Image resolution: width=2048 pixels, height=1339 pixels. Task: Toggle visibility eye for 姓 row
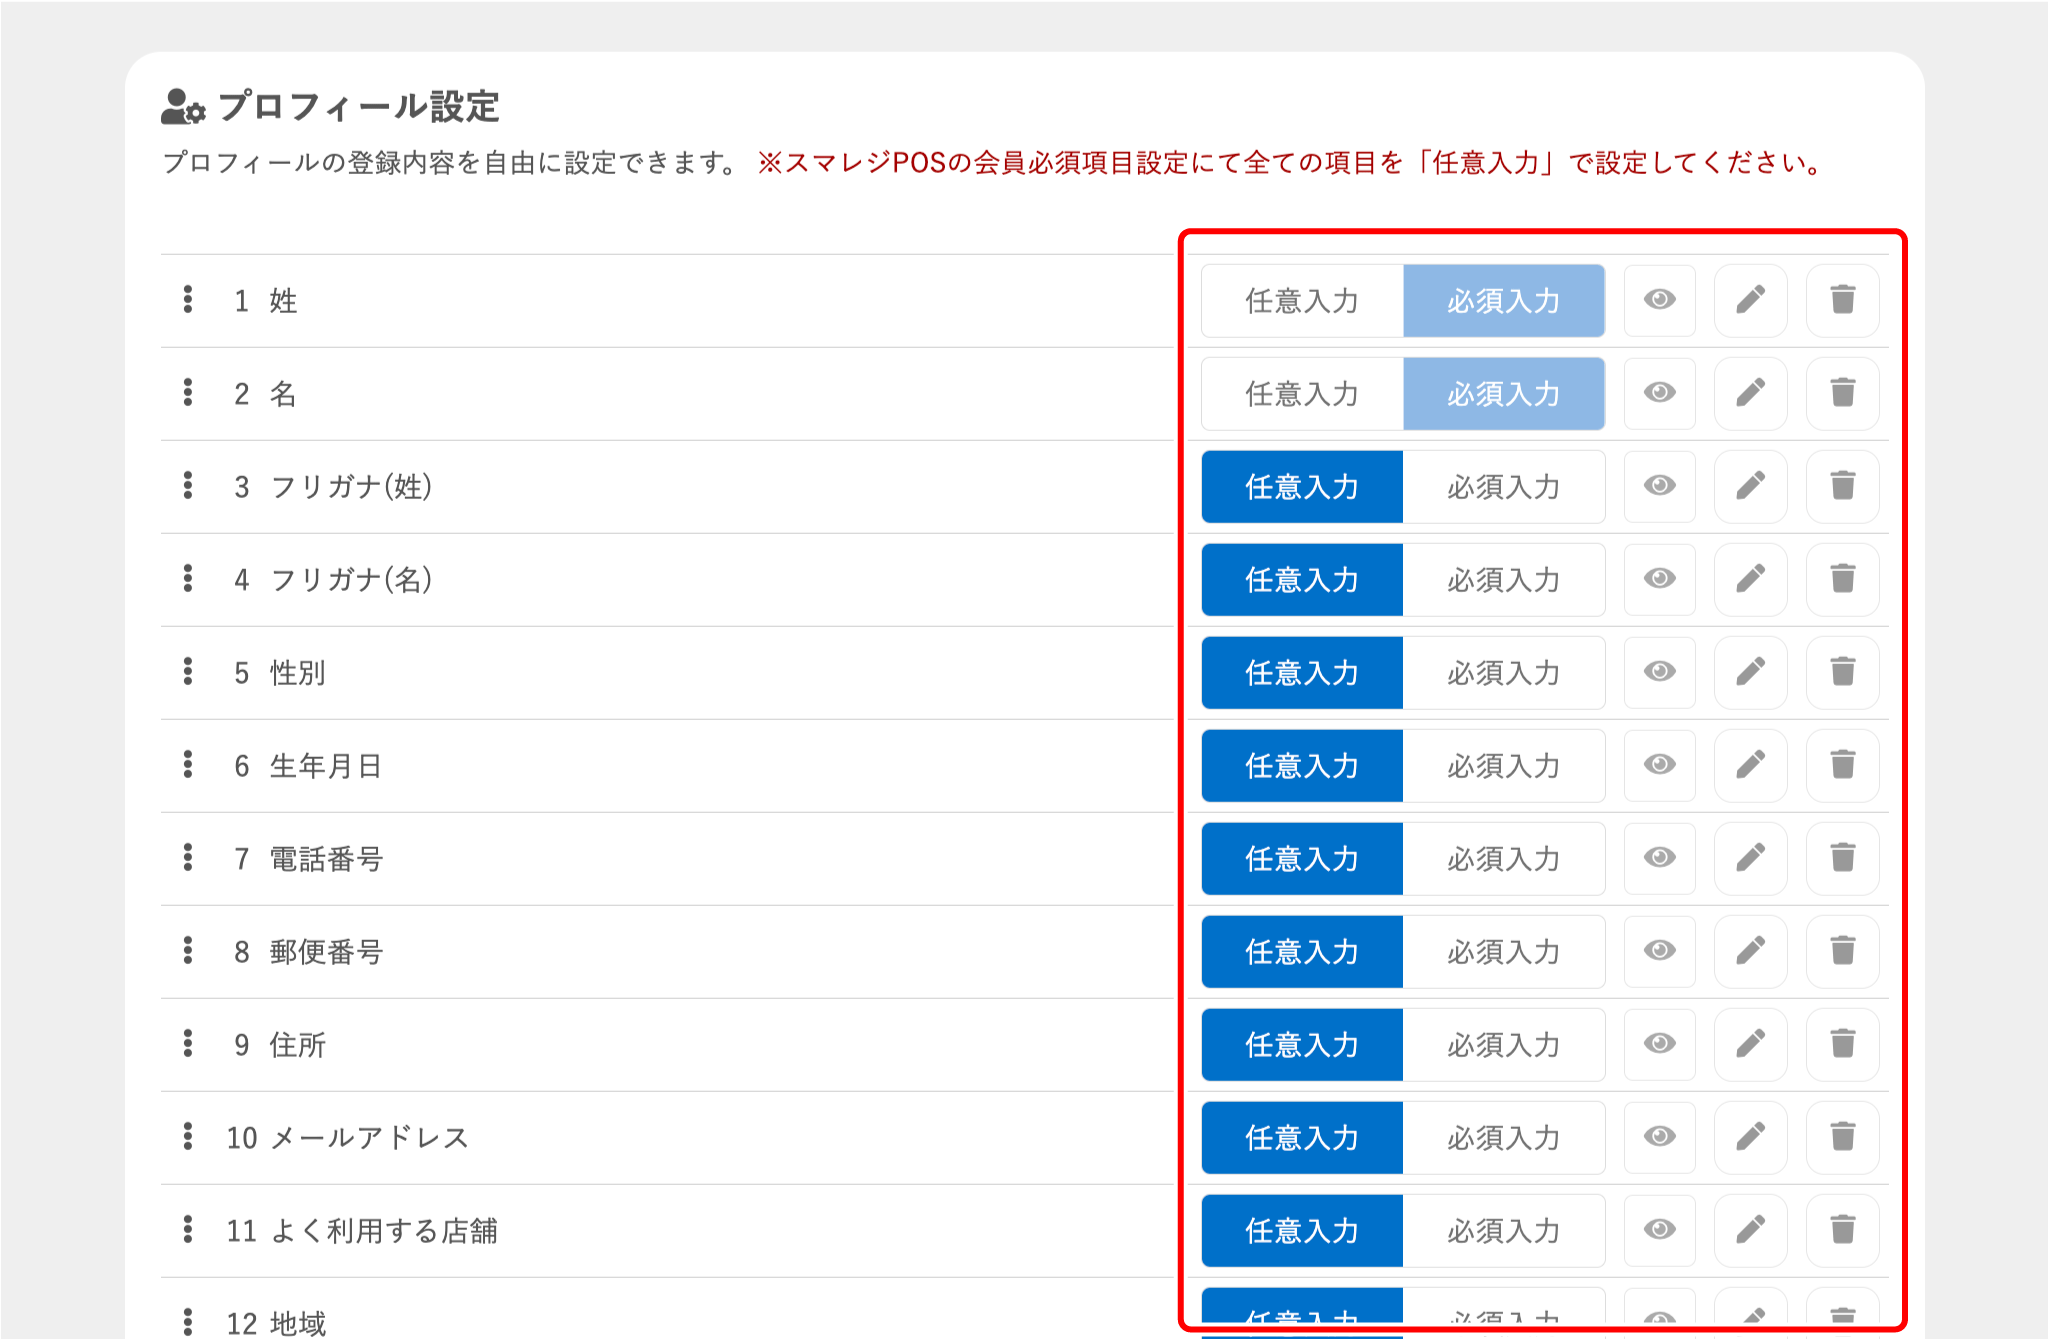point(1659,300)
